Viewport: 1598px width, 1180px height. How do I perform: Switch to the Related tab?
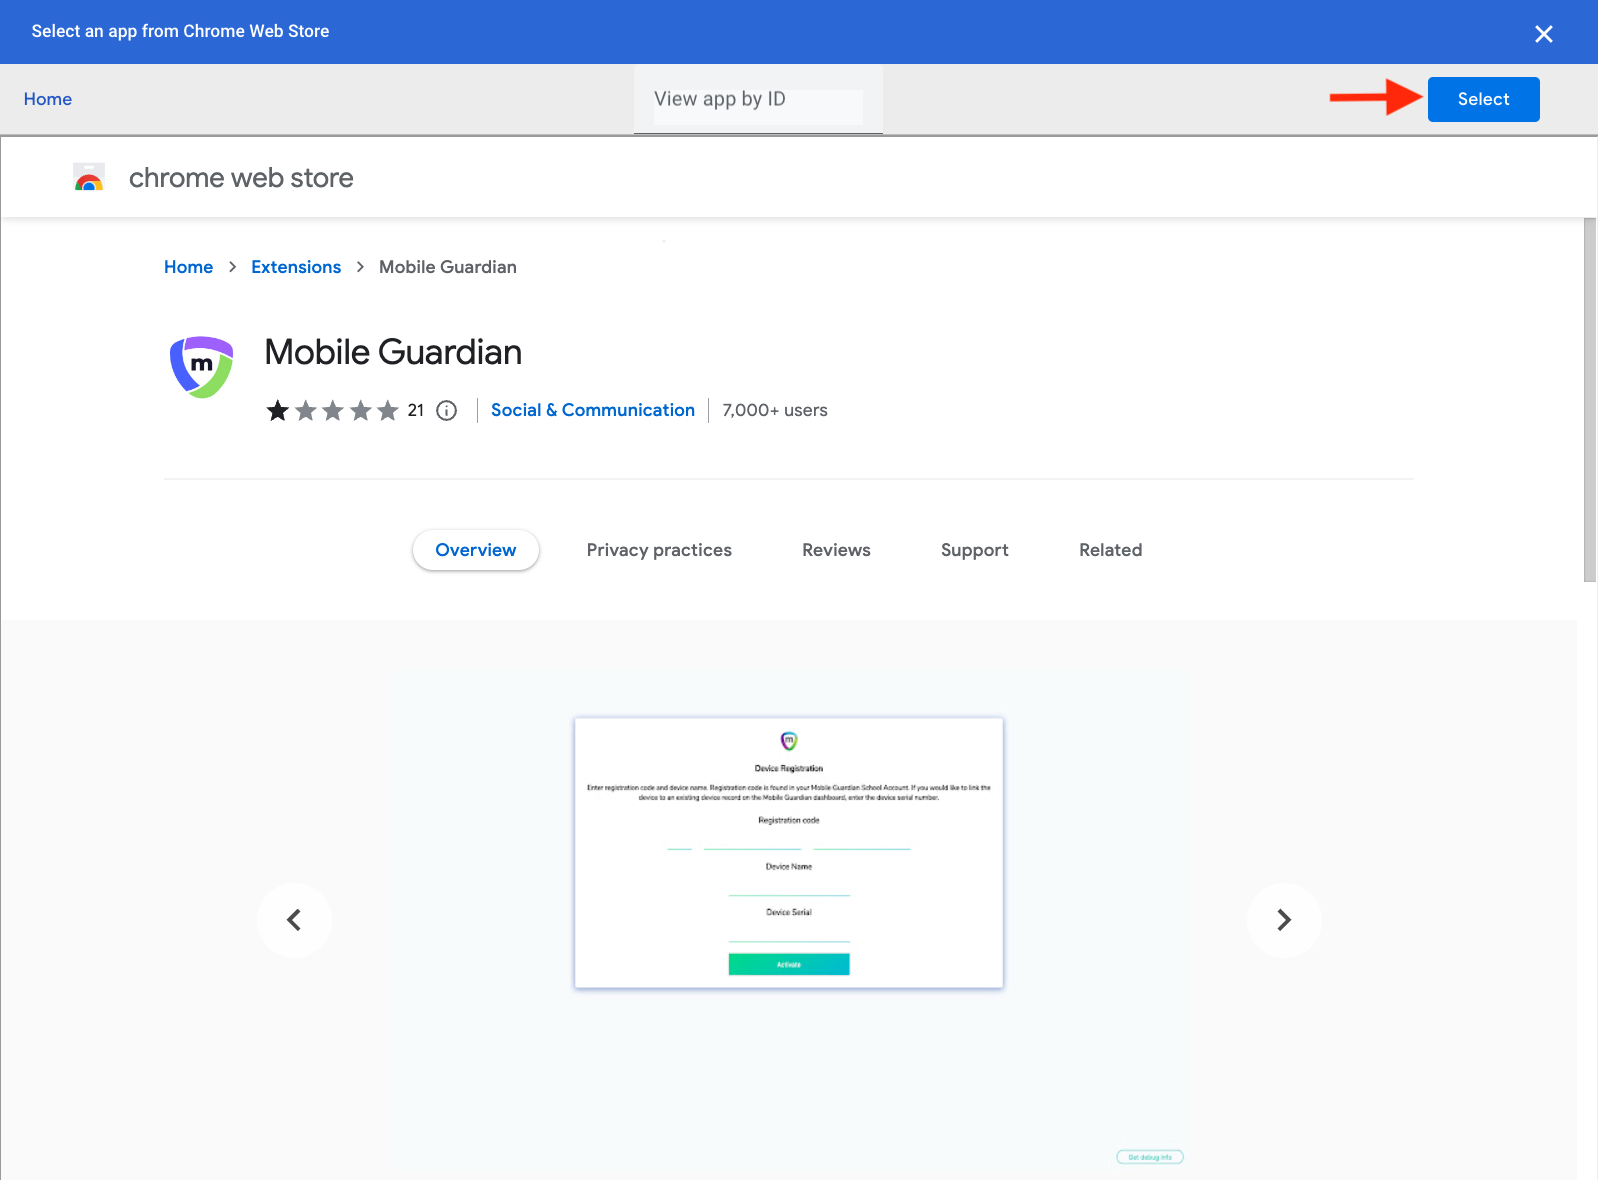tap(1110, 550)
